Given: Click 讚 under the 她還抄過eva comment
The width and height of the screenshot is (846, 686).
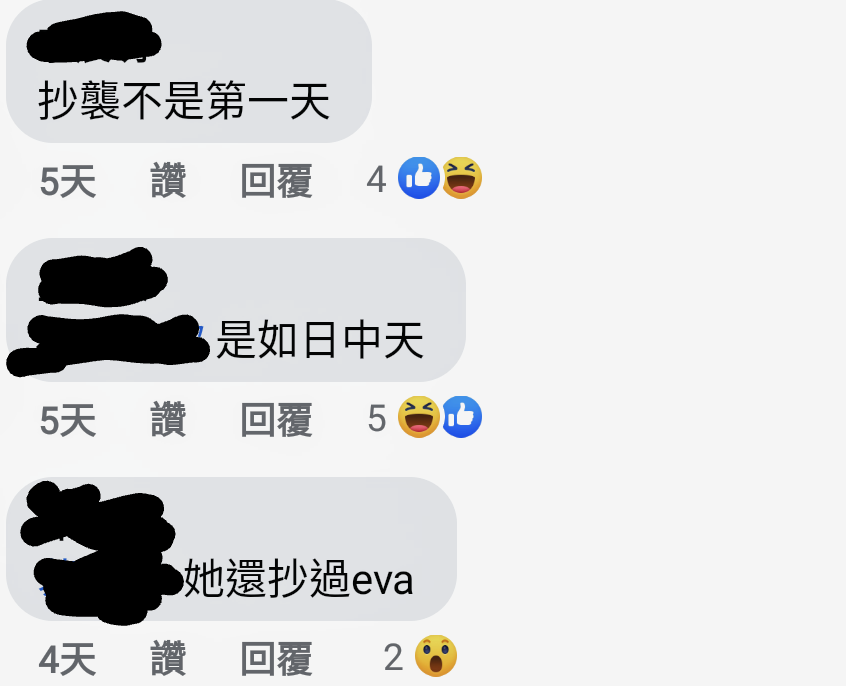Looking at the screenshot, I should tap(168, 658).
